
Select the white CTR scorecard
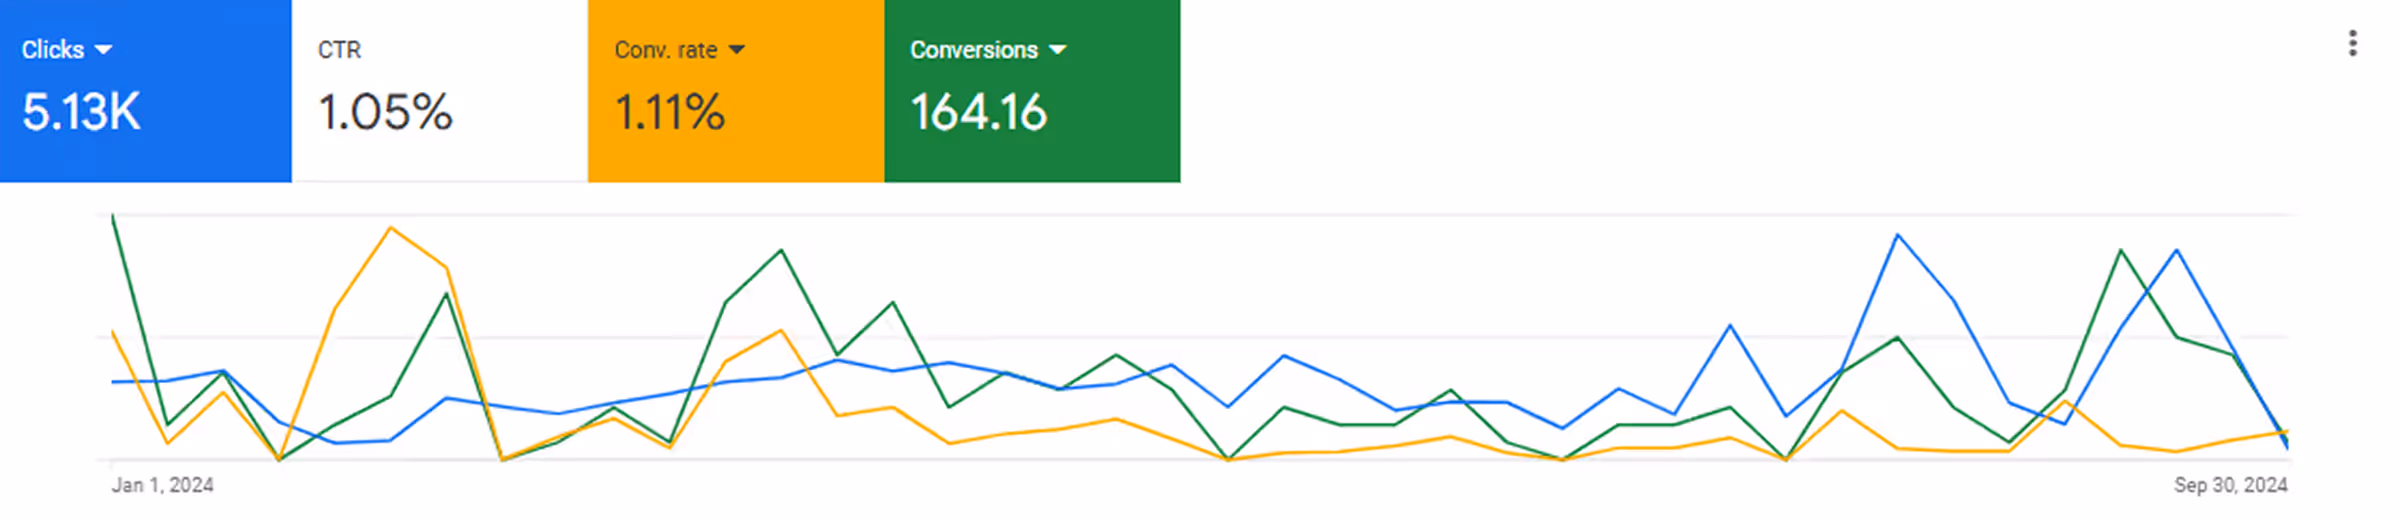[x=440, y=91]
